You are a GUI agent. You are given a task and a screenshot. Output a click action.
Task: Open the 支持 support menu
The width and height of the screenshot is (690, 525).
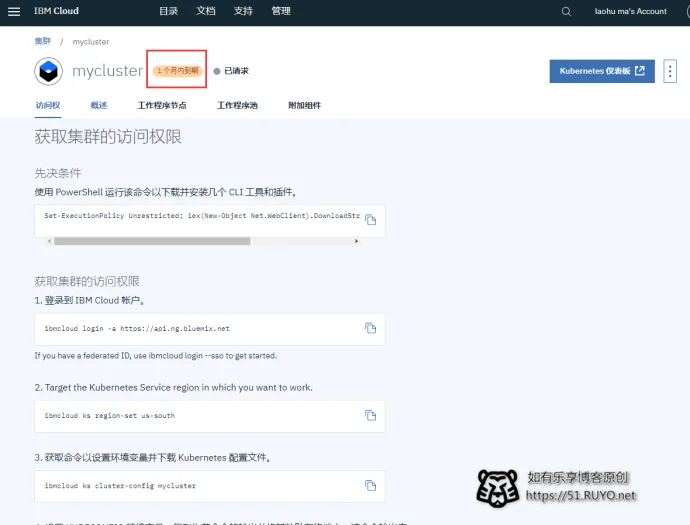point(243,11)
